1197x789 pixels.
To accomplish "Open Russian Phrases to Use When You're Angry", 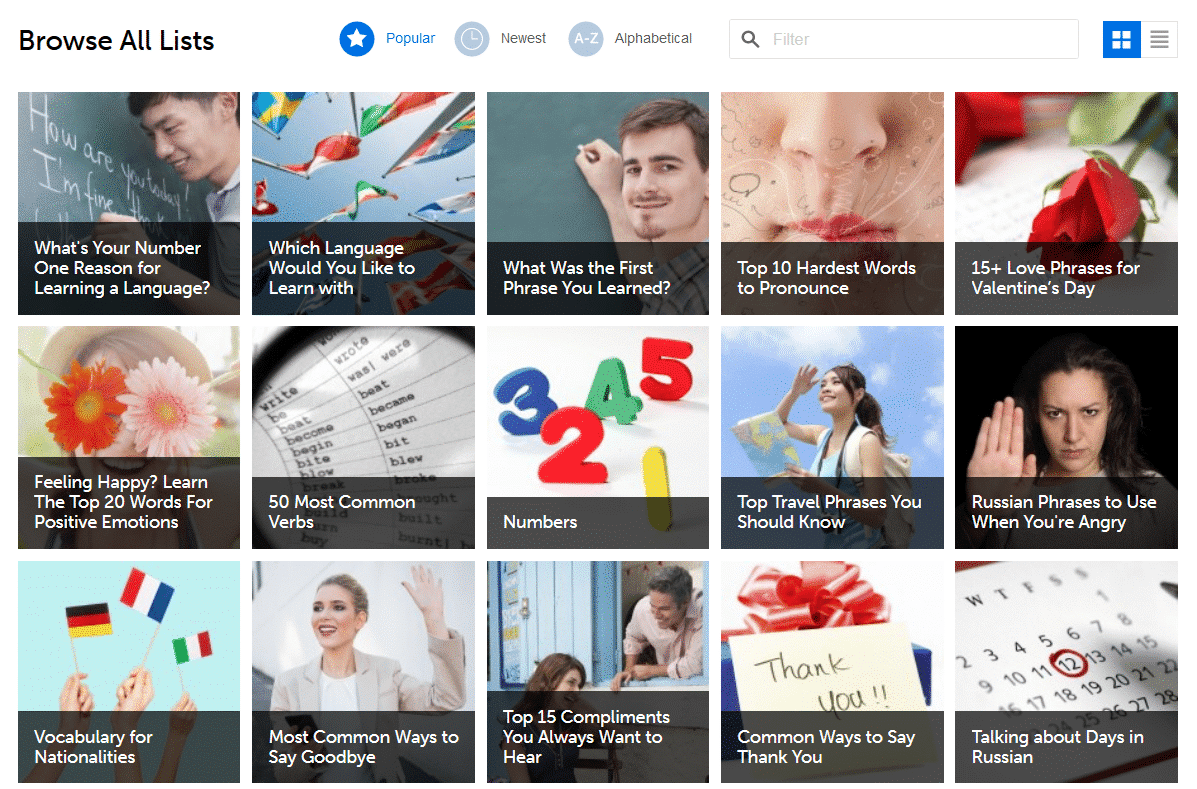I will click(1066, 437).
